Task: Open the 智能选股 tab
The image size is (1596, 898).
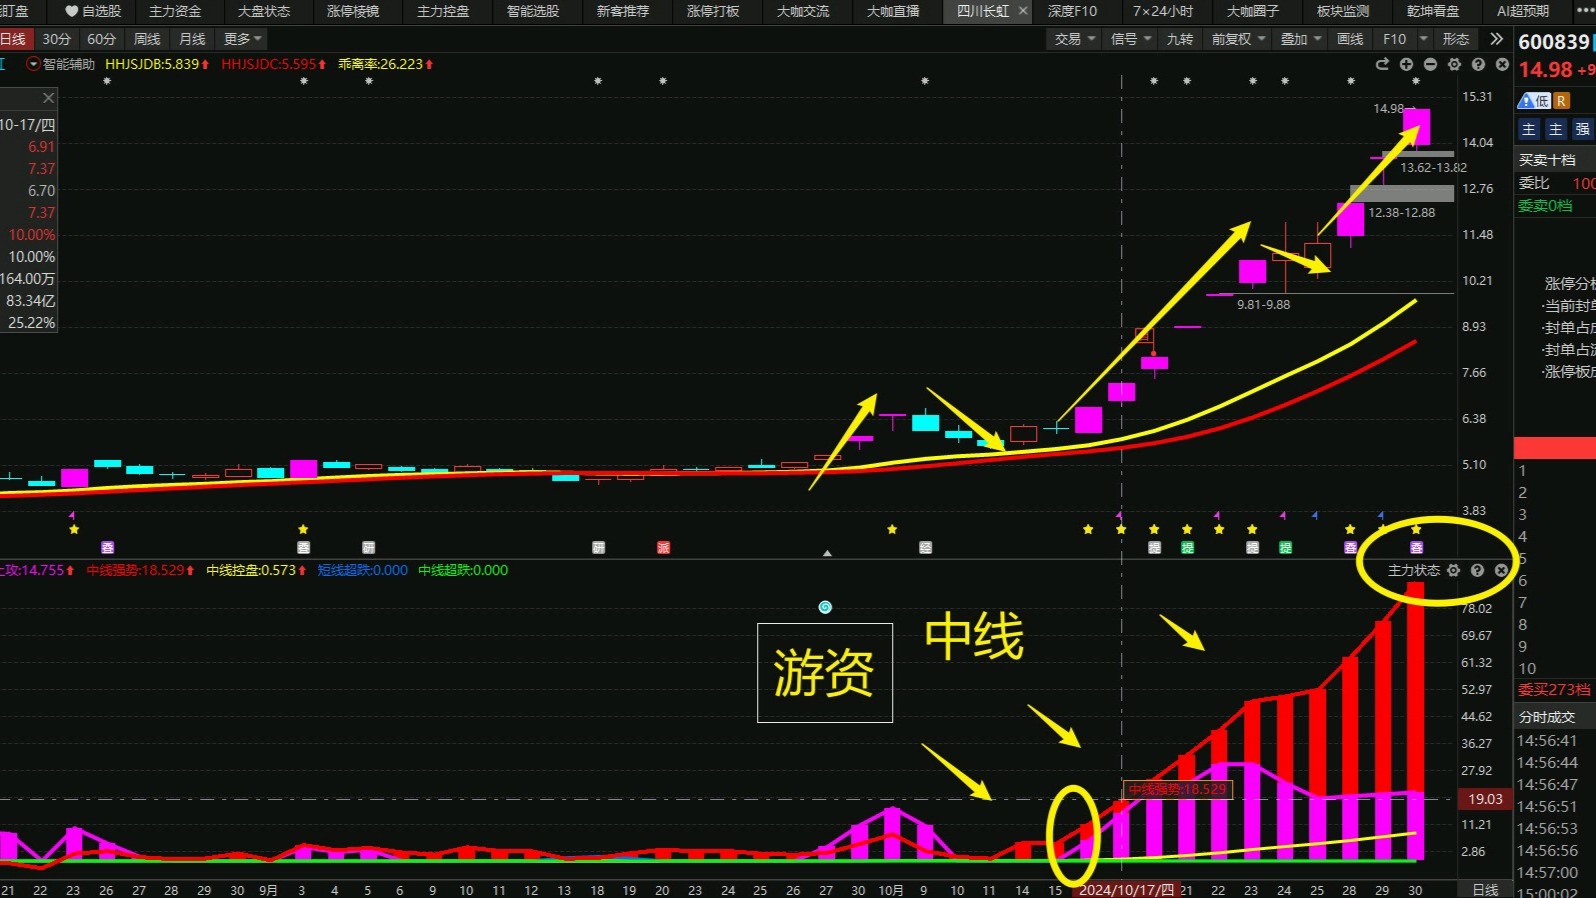Action: [533, 11]
